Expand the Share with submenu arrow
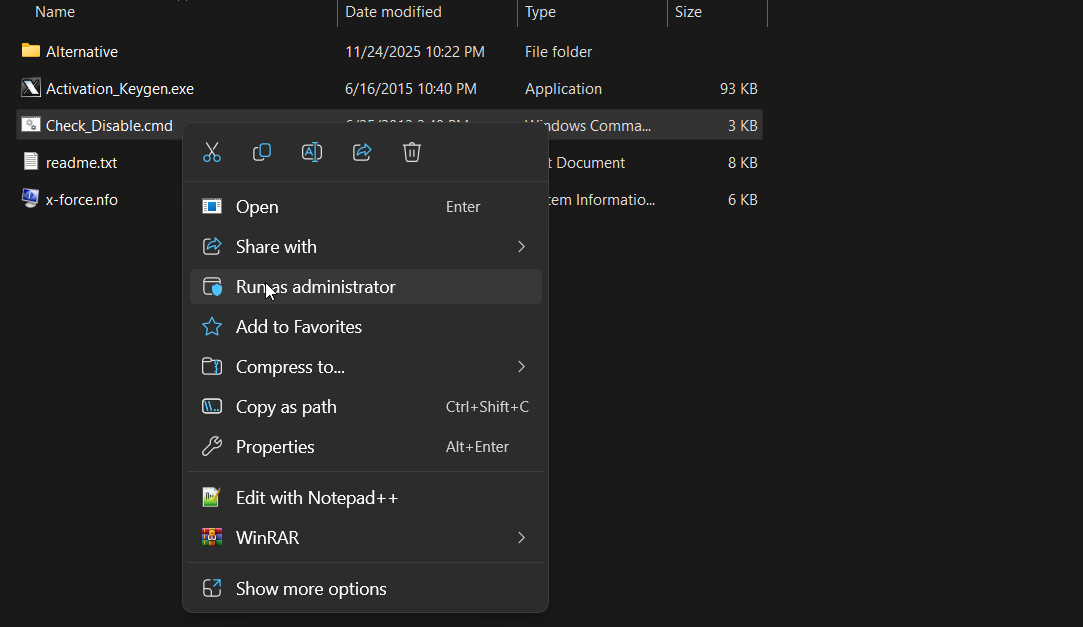Image resolution: width=1083 pixels, height=627 pixels. click(521, 247)
